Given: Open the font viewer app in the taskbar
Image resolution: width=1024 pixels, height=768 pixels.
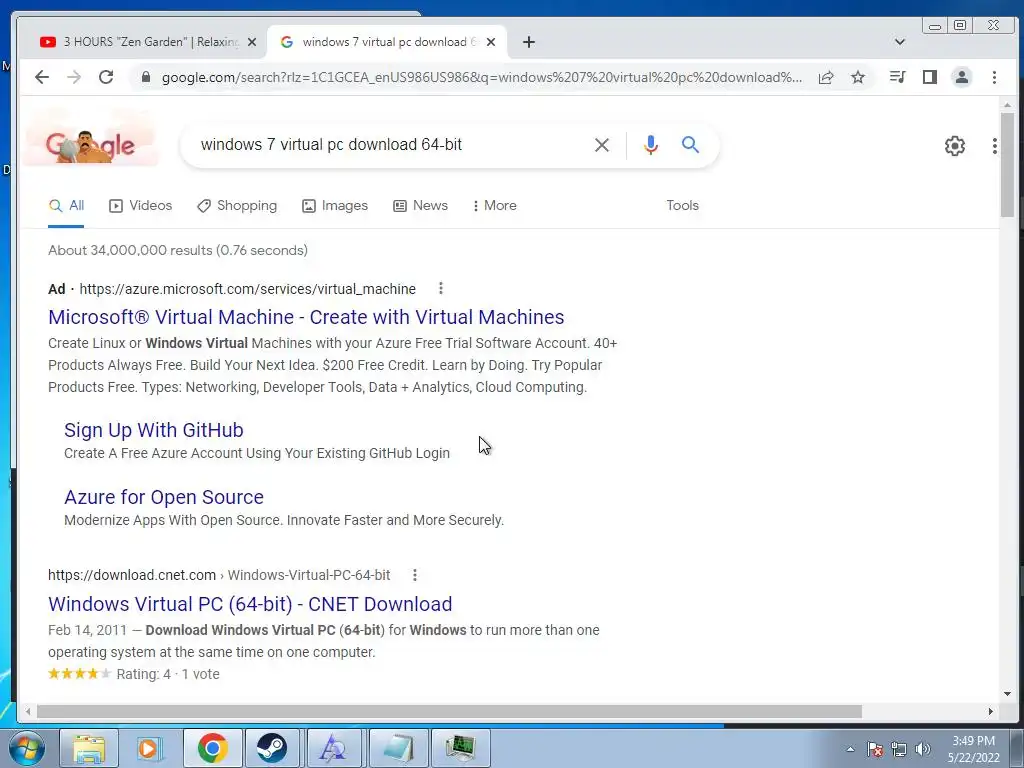Looking at the screenshot, I should pyautogui.click(x=333, y=748).
